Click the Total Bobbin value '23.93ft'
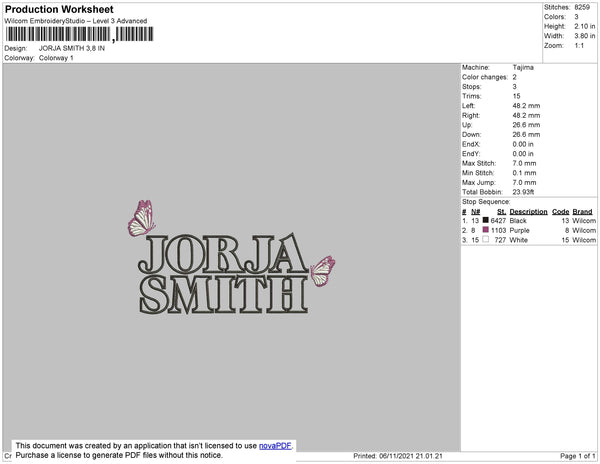The image size is (600, 464). pyautogui.click(x=523, y=192)
